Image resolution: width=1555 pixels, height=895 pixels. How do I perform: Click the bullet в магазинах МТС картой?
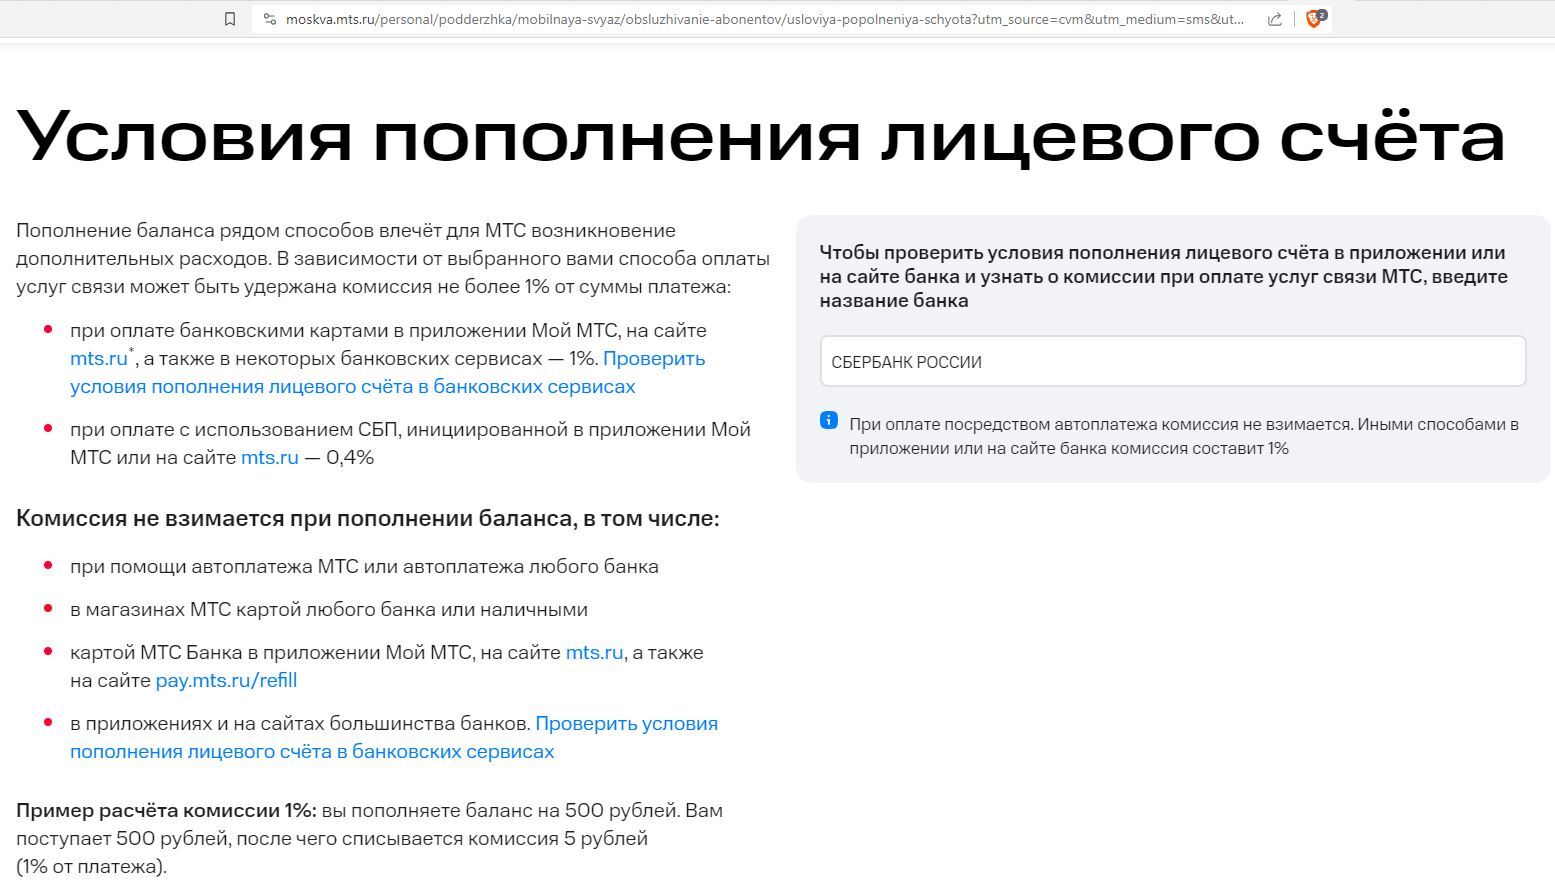click(329, 609)
